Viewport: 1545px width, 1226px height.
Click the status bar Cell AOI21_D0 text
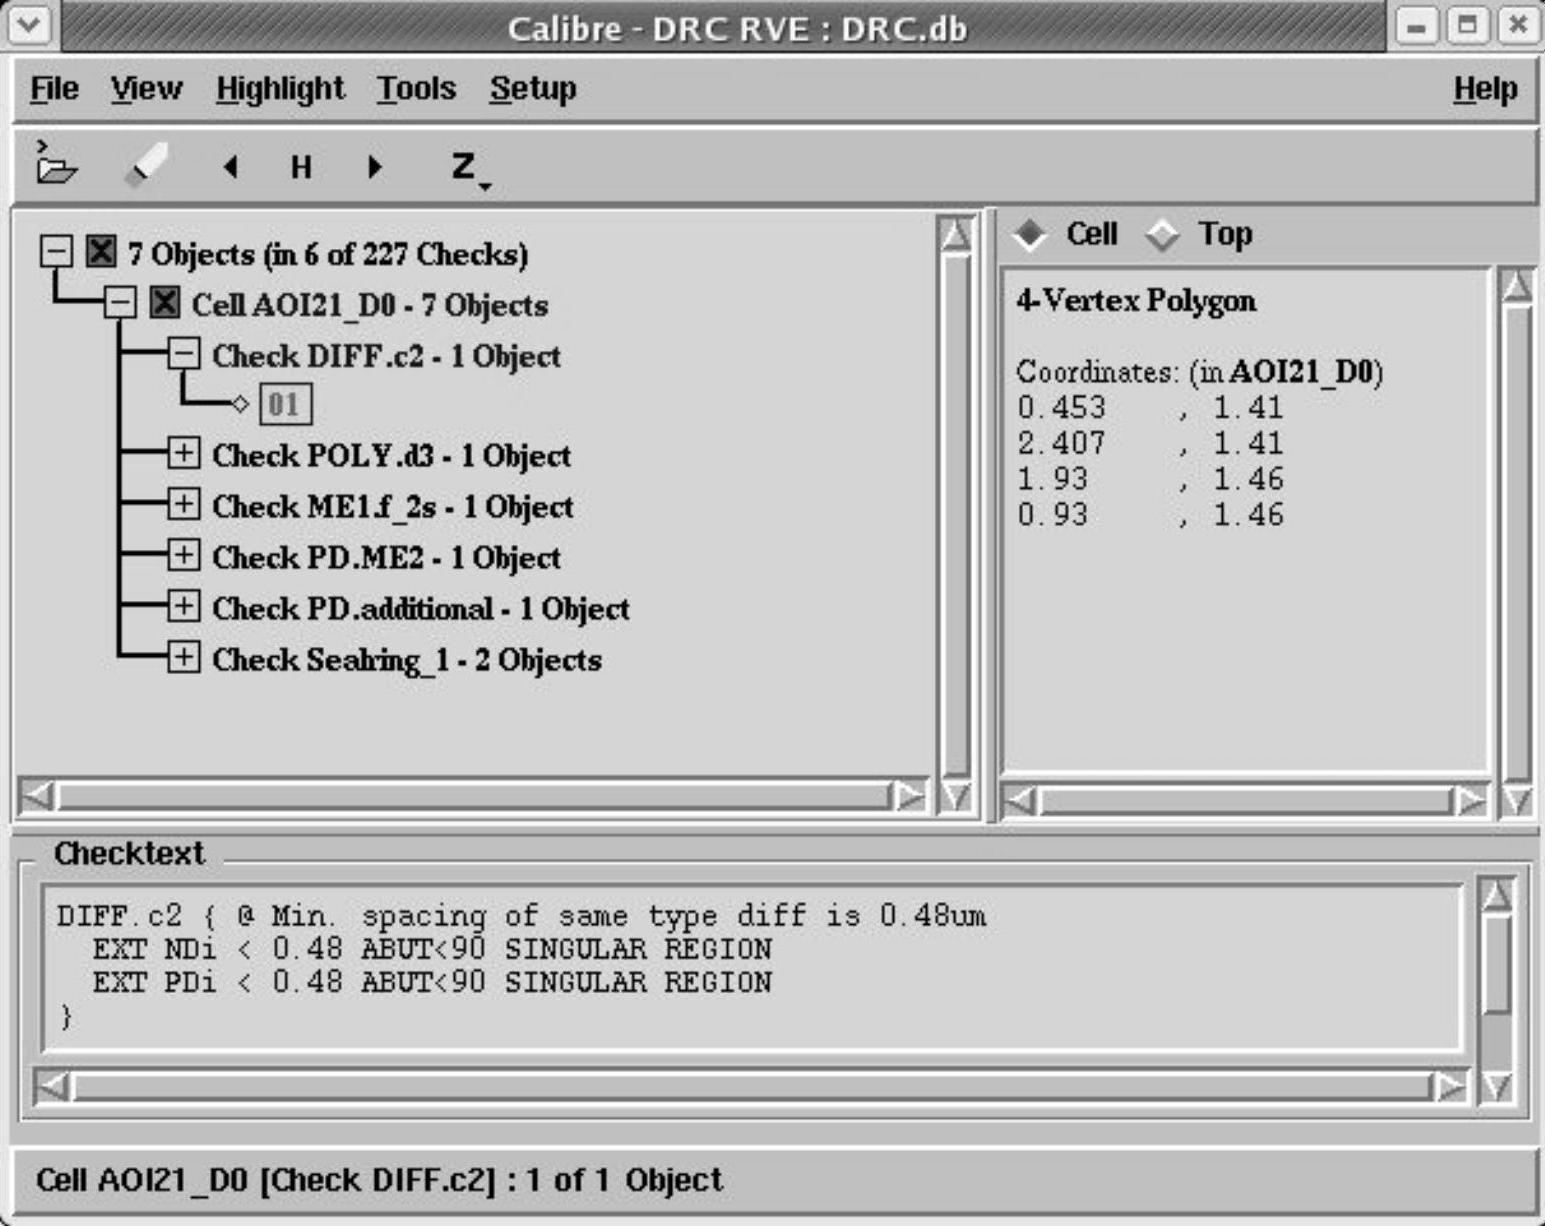pos(379,1180)
